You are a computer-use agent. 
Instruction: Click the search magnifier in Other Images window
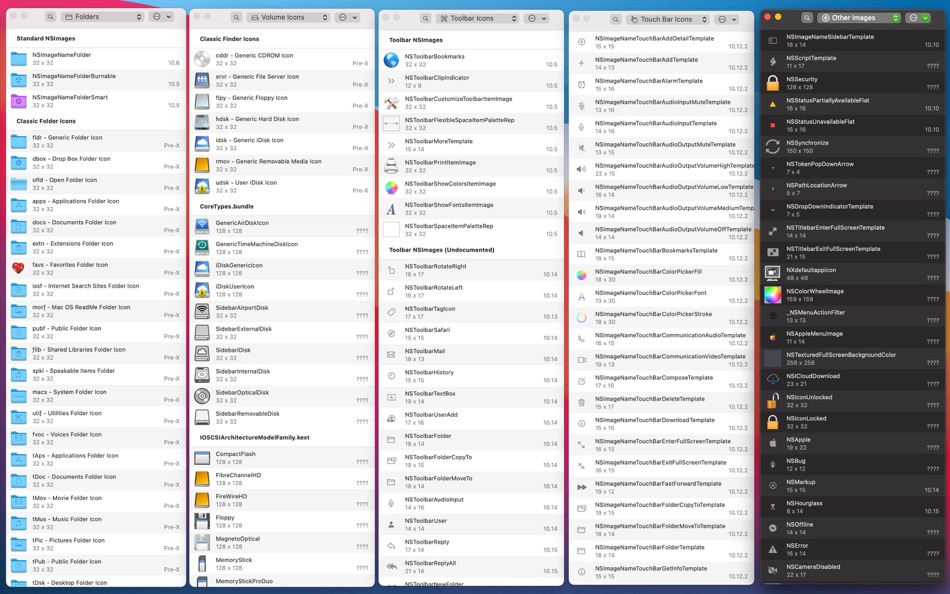click(x=807, y=18)
